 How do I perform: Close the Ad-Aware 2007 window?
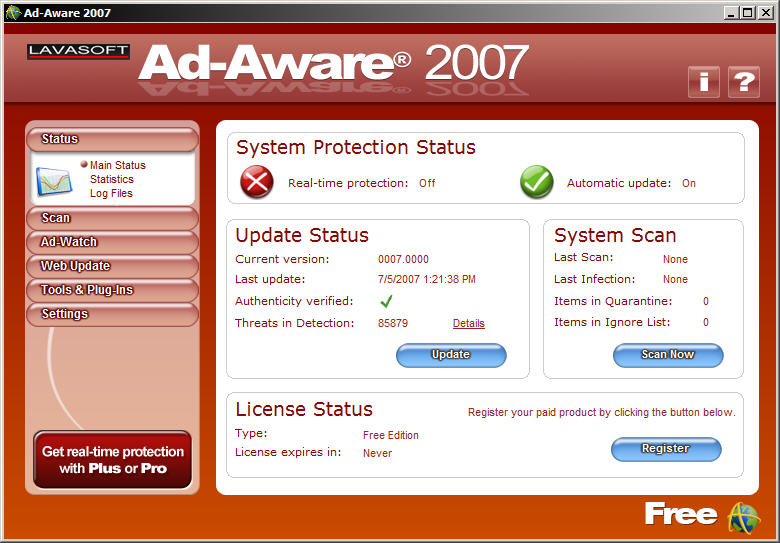tap(766, 13)
